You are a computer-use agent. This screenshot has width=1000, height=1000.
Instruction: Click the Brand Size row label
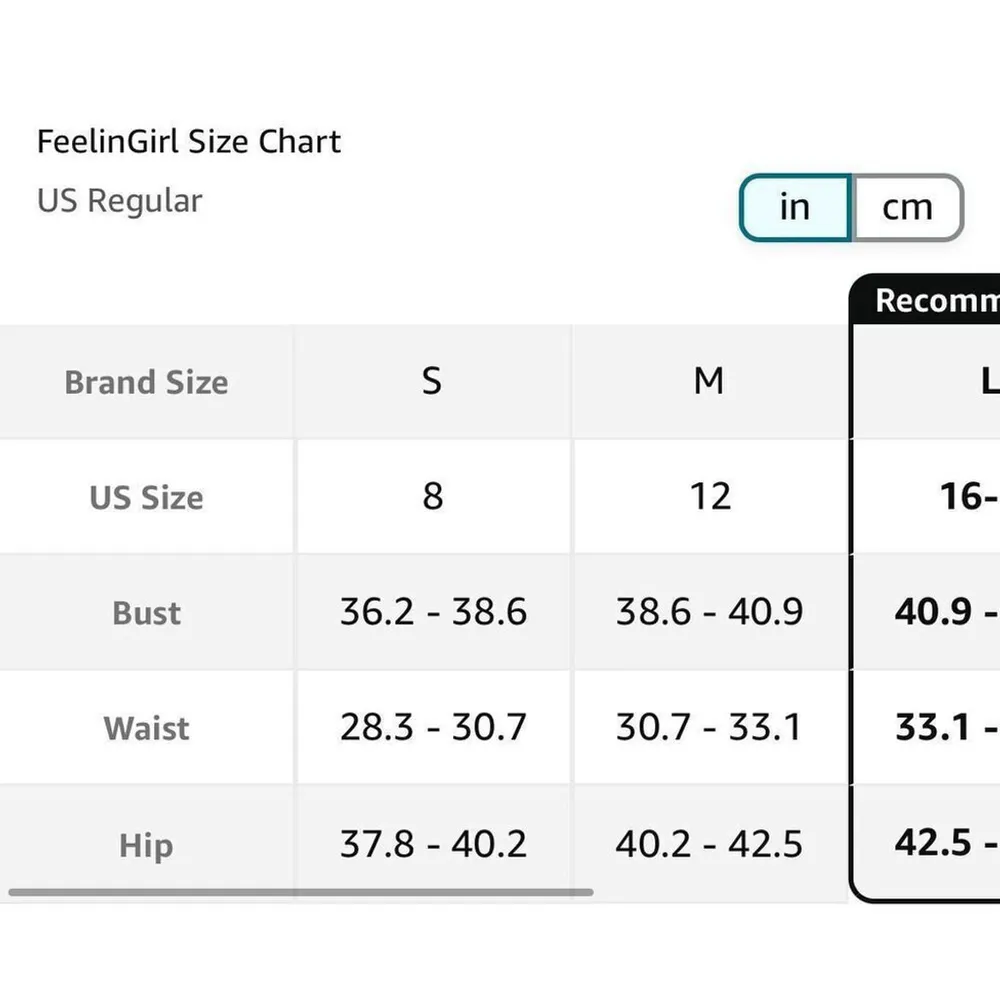[x=146, y=382]
